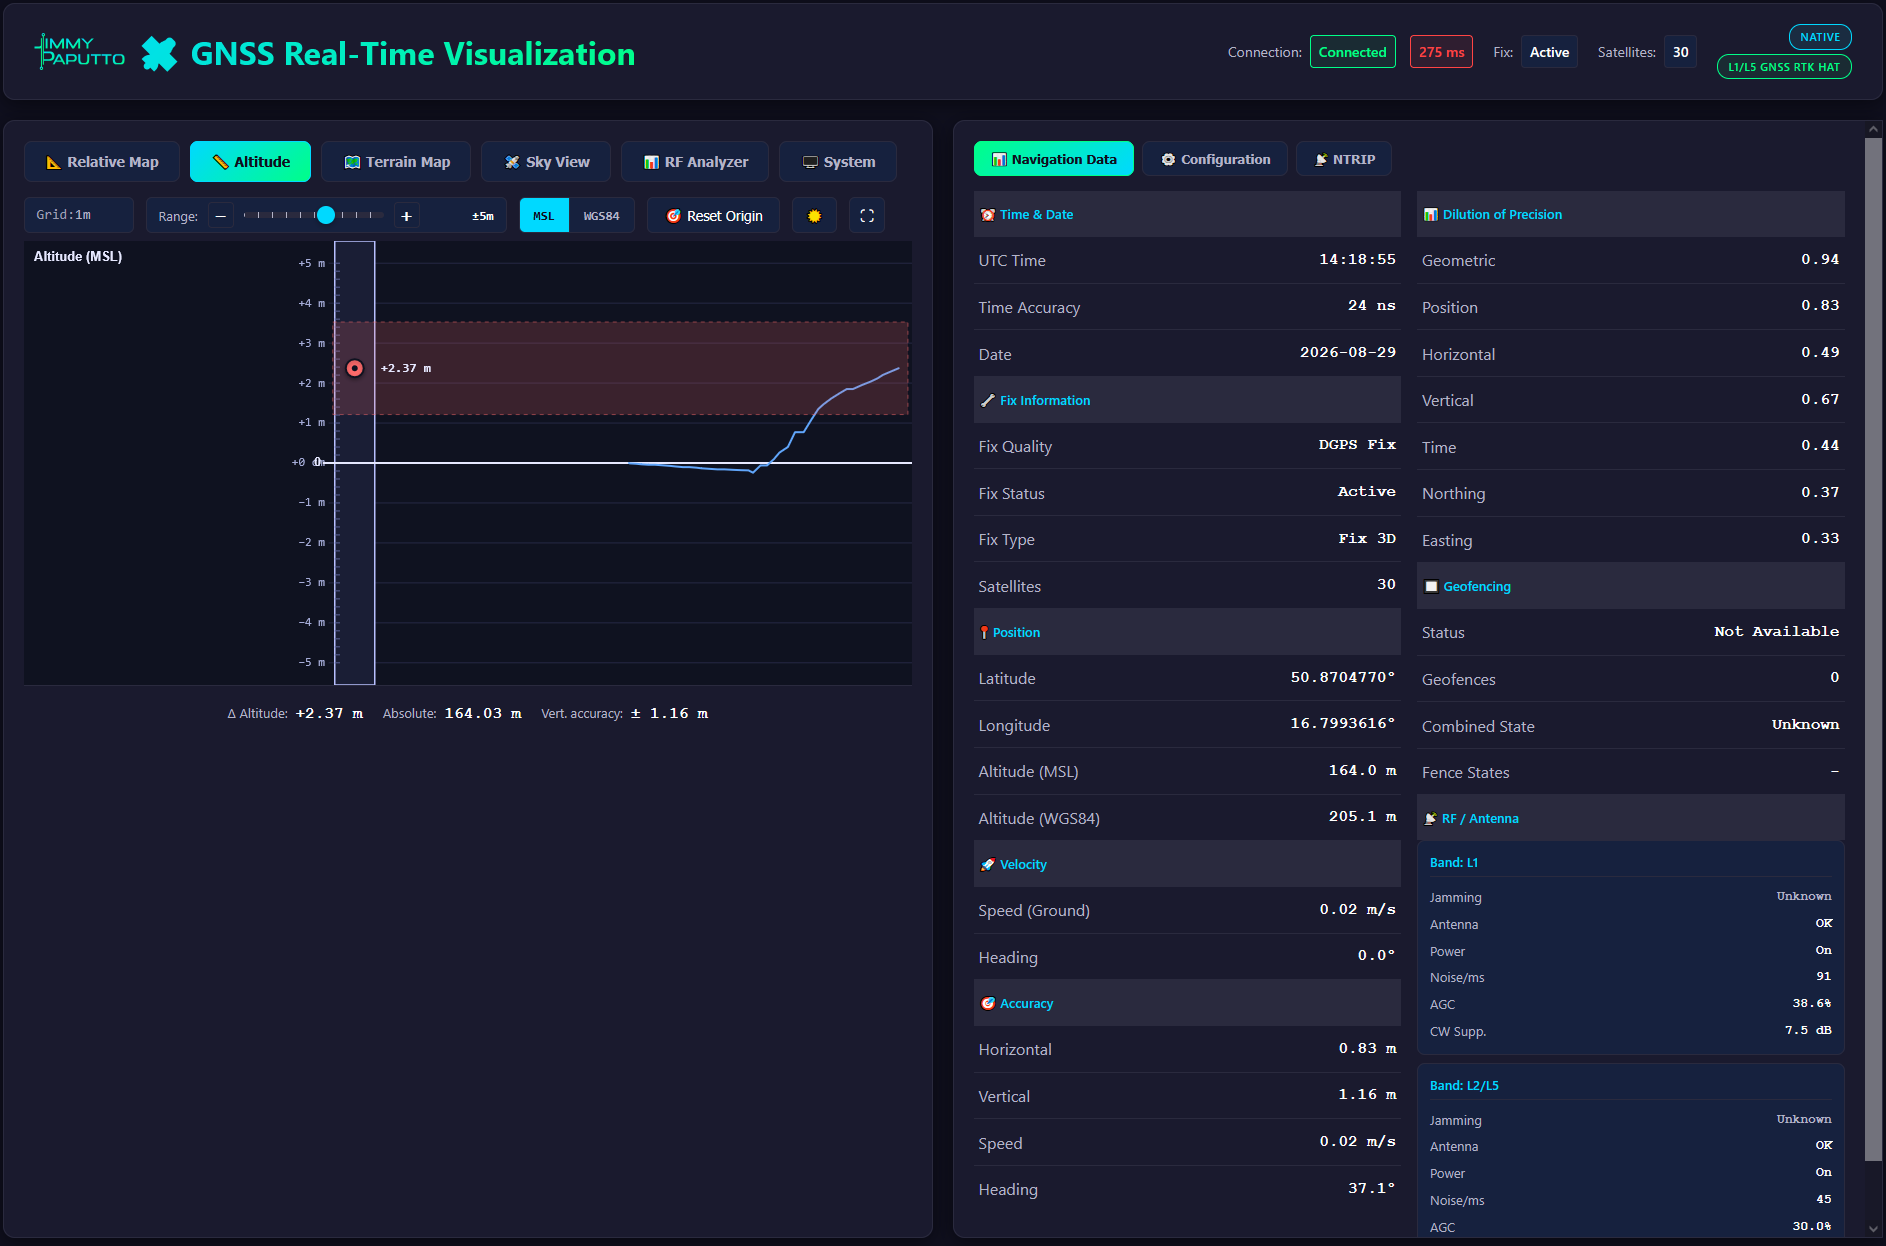Image resolution: width=1886 pixels, height=1246 pixels.
Task: Click the 275 ms latency badge
Action: (1441, 52)
